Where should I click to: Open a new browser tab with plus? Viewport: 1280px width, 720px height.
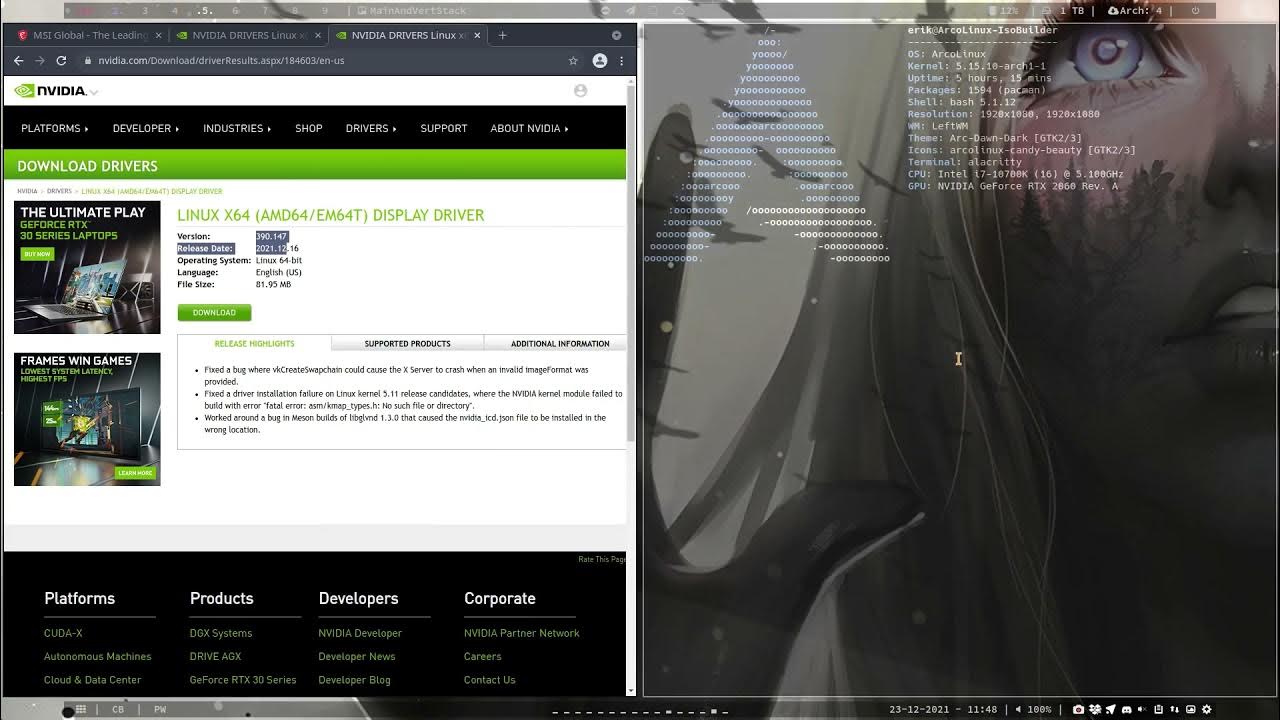(502, 35)
